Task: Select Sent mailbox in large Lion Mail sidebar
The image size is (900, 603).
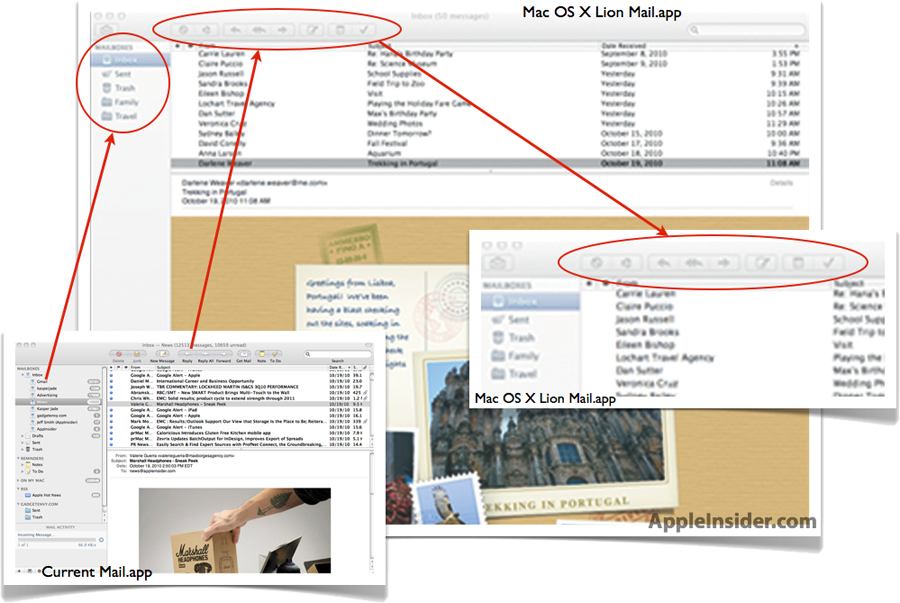Action: point(117,74)
